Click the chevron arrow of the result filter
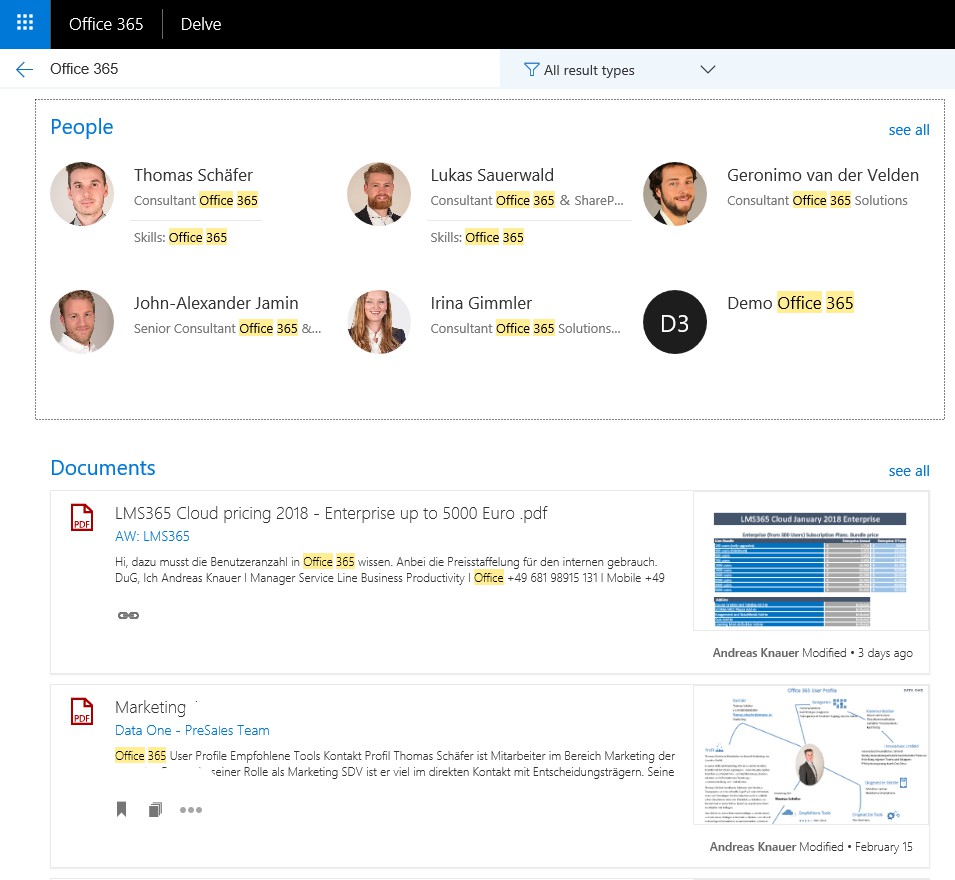This screenshot has width=955, height=880. [708, 70]
